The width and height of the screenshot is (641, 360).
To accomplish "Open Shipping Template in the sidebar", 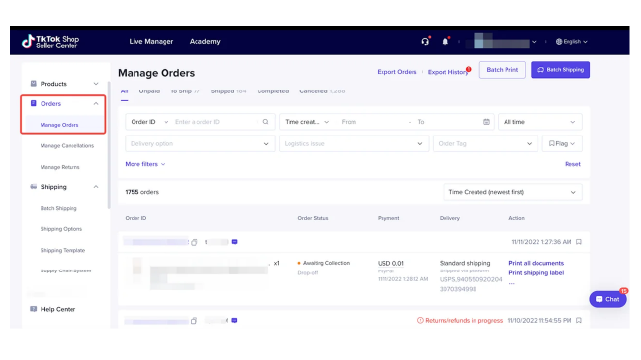I will tap(63, 250).
